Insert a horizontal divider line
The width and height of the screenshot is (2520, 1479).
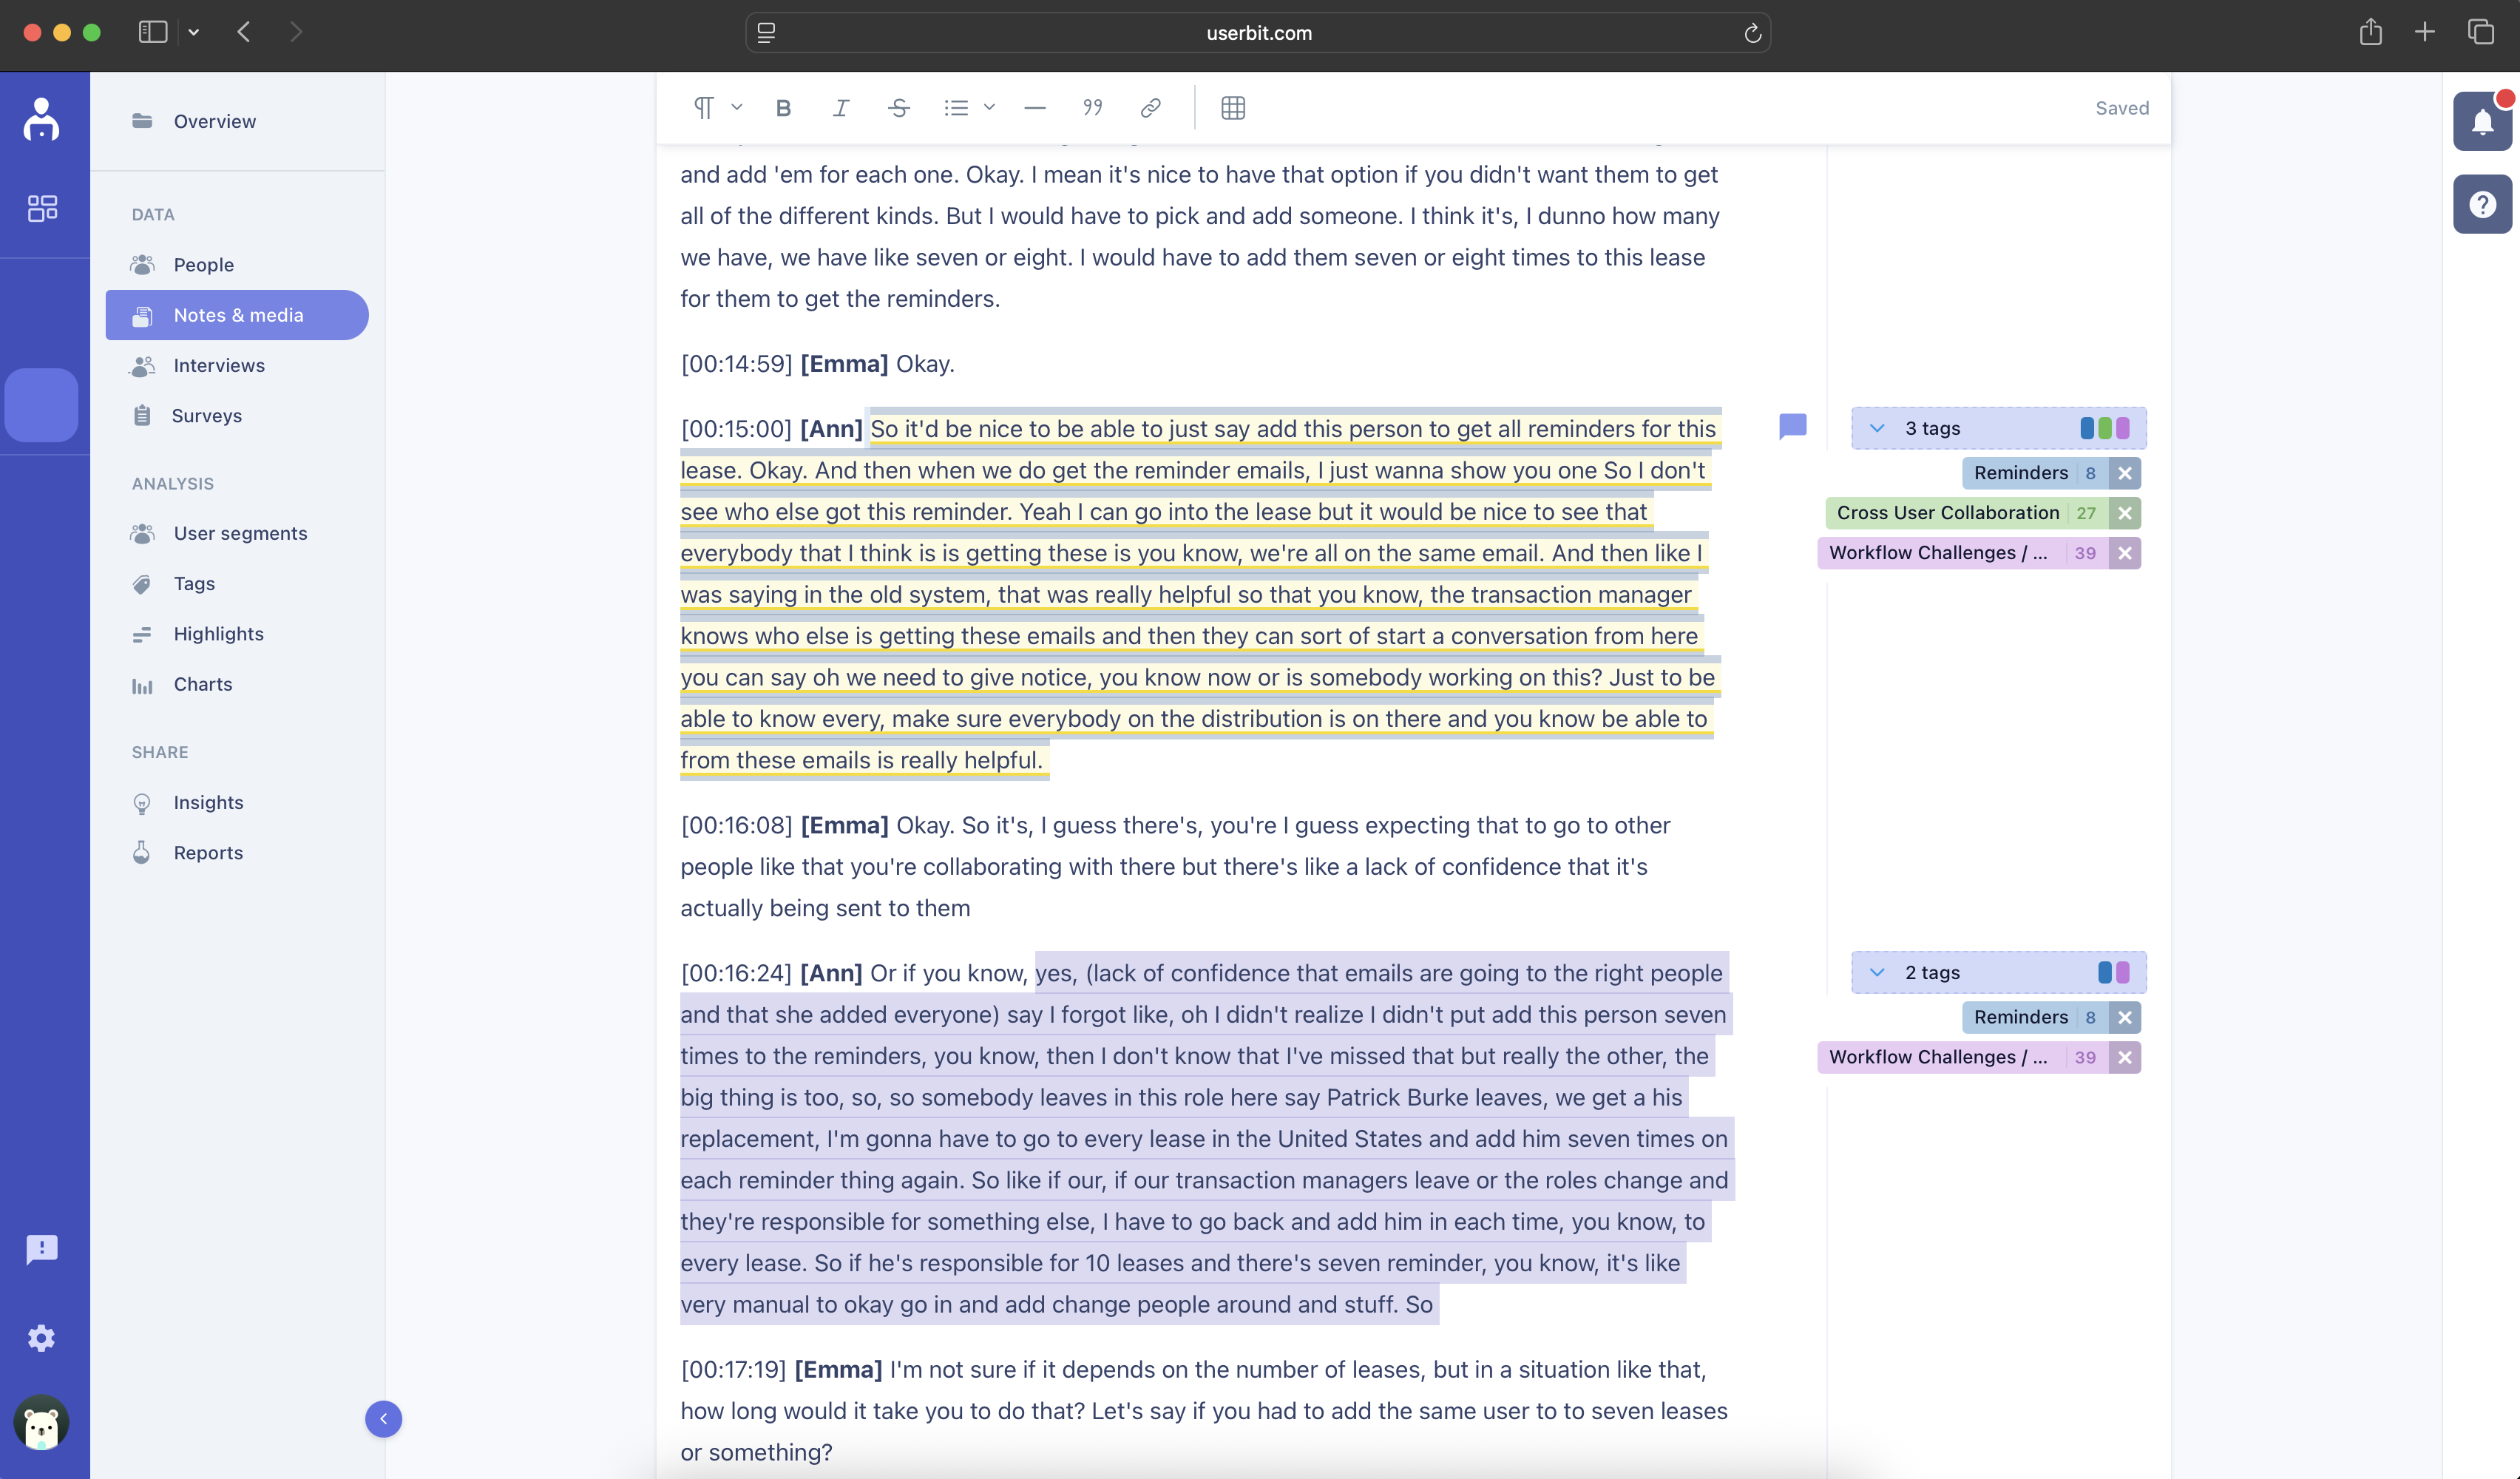coord(1035,108)
